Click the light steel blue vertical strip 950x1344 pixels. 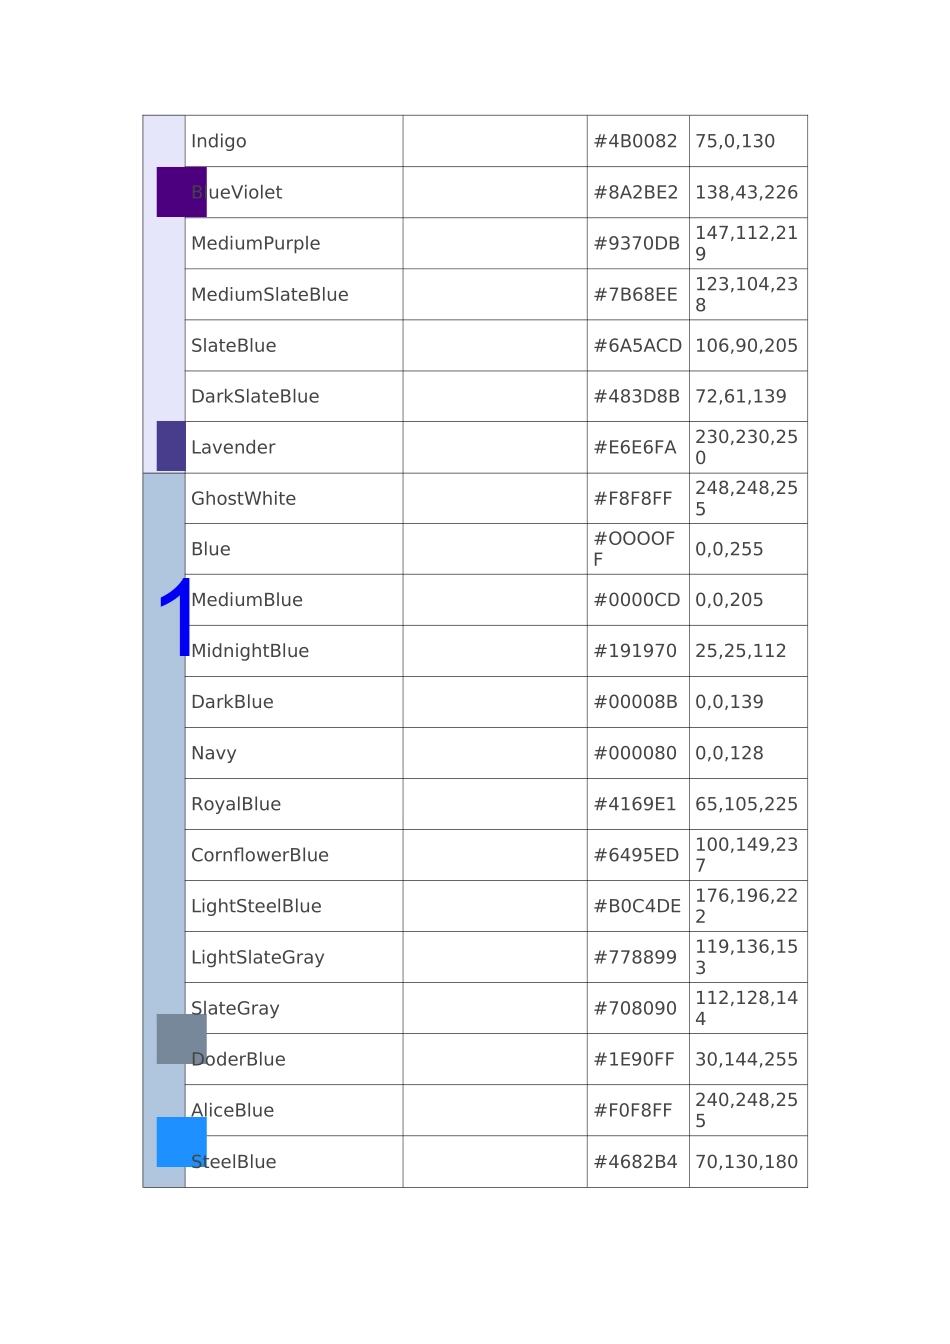(164, 850)
